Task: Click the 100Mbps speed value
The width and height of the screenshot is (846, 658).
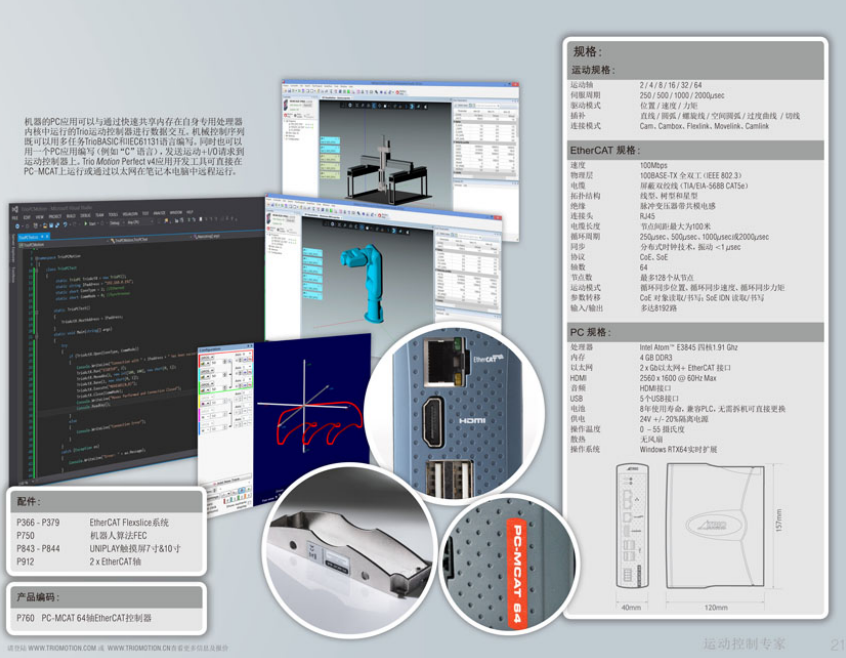Action: tap(653, 165)
